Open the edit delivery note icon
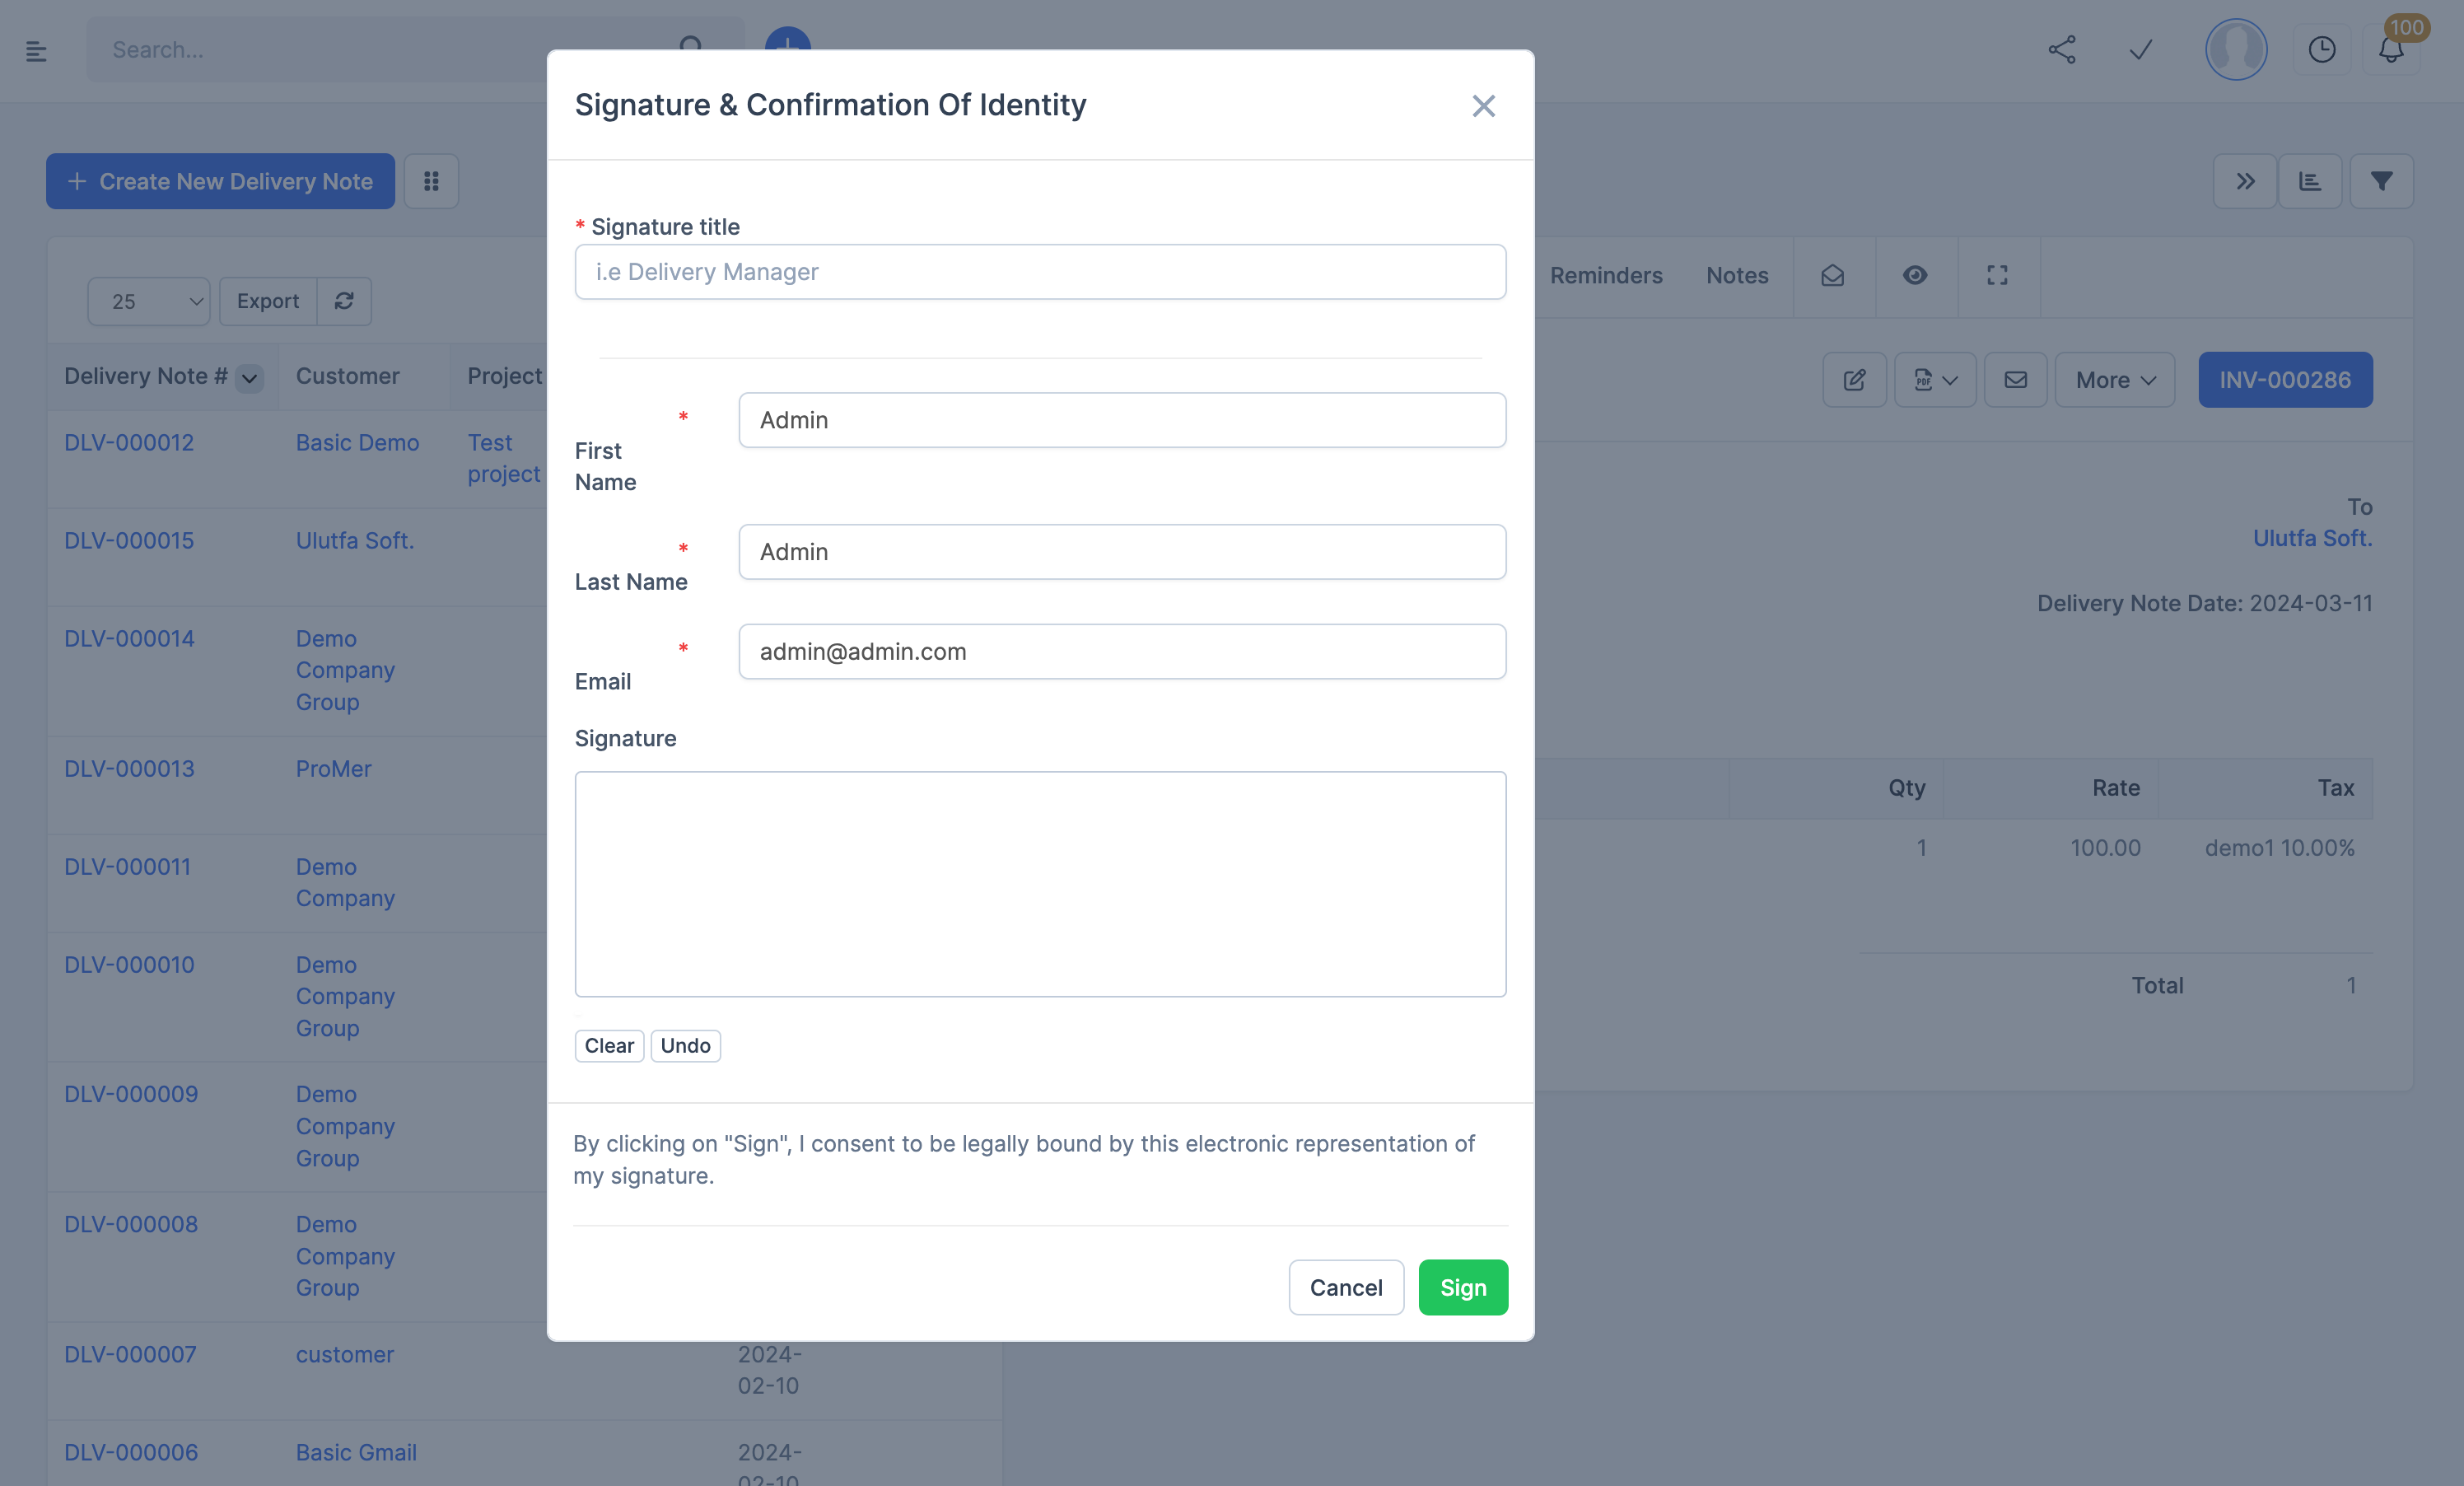2464x1486 pixels. 1854,380
